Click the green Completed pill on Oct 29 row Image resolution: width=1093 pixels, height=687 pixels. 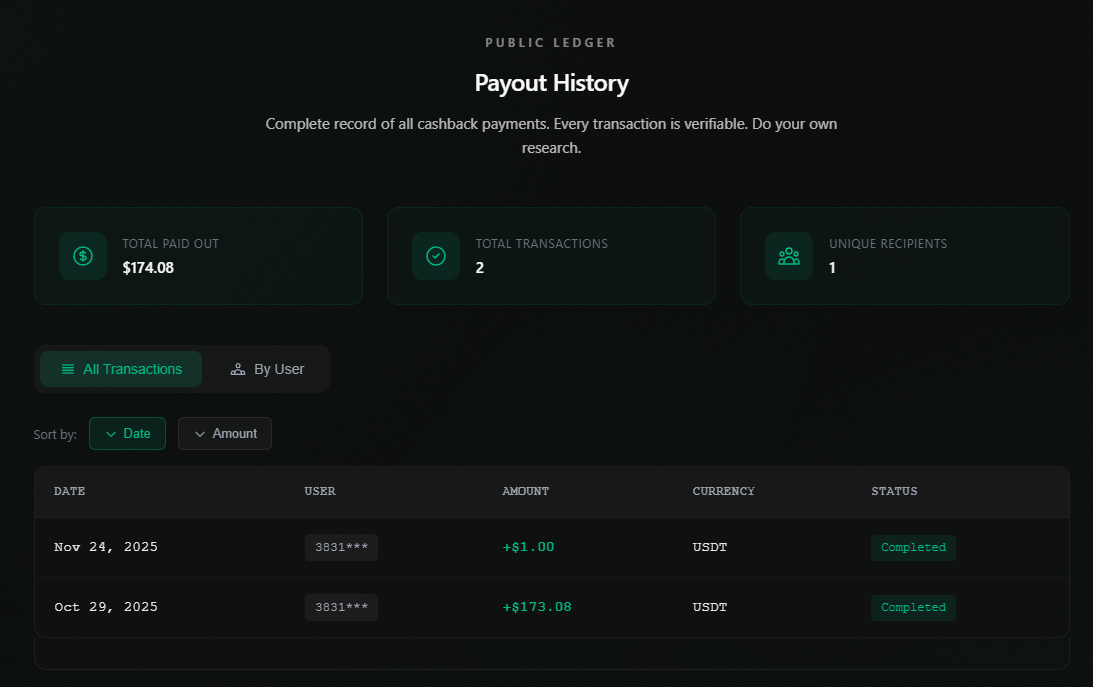[x=913, y=607]
